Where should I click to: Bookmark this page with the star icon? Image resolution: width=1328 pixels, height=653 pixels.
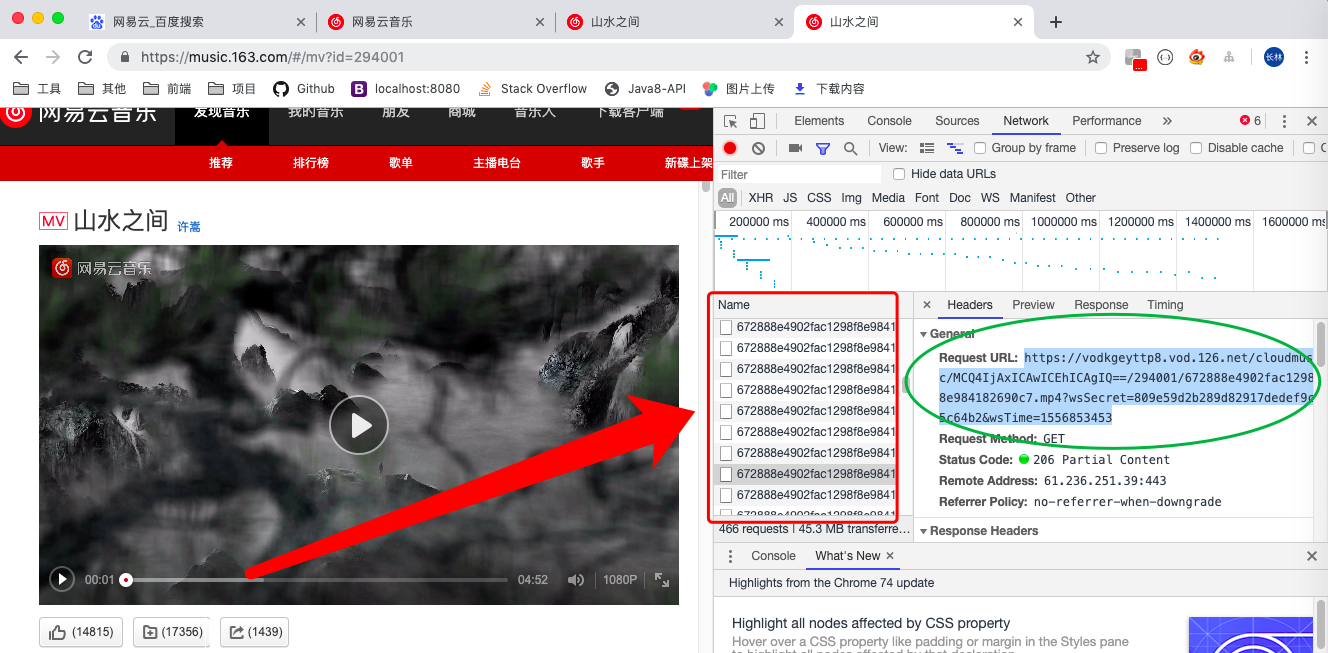pos(1093,57)
